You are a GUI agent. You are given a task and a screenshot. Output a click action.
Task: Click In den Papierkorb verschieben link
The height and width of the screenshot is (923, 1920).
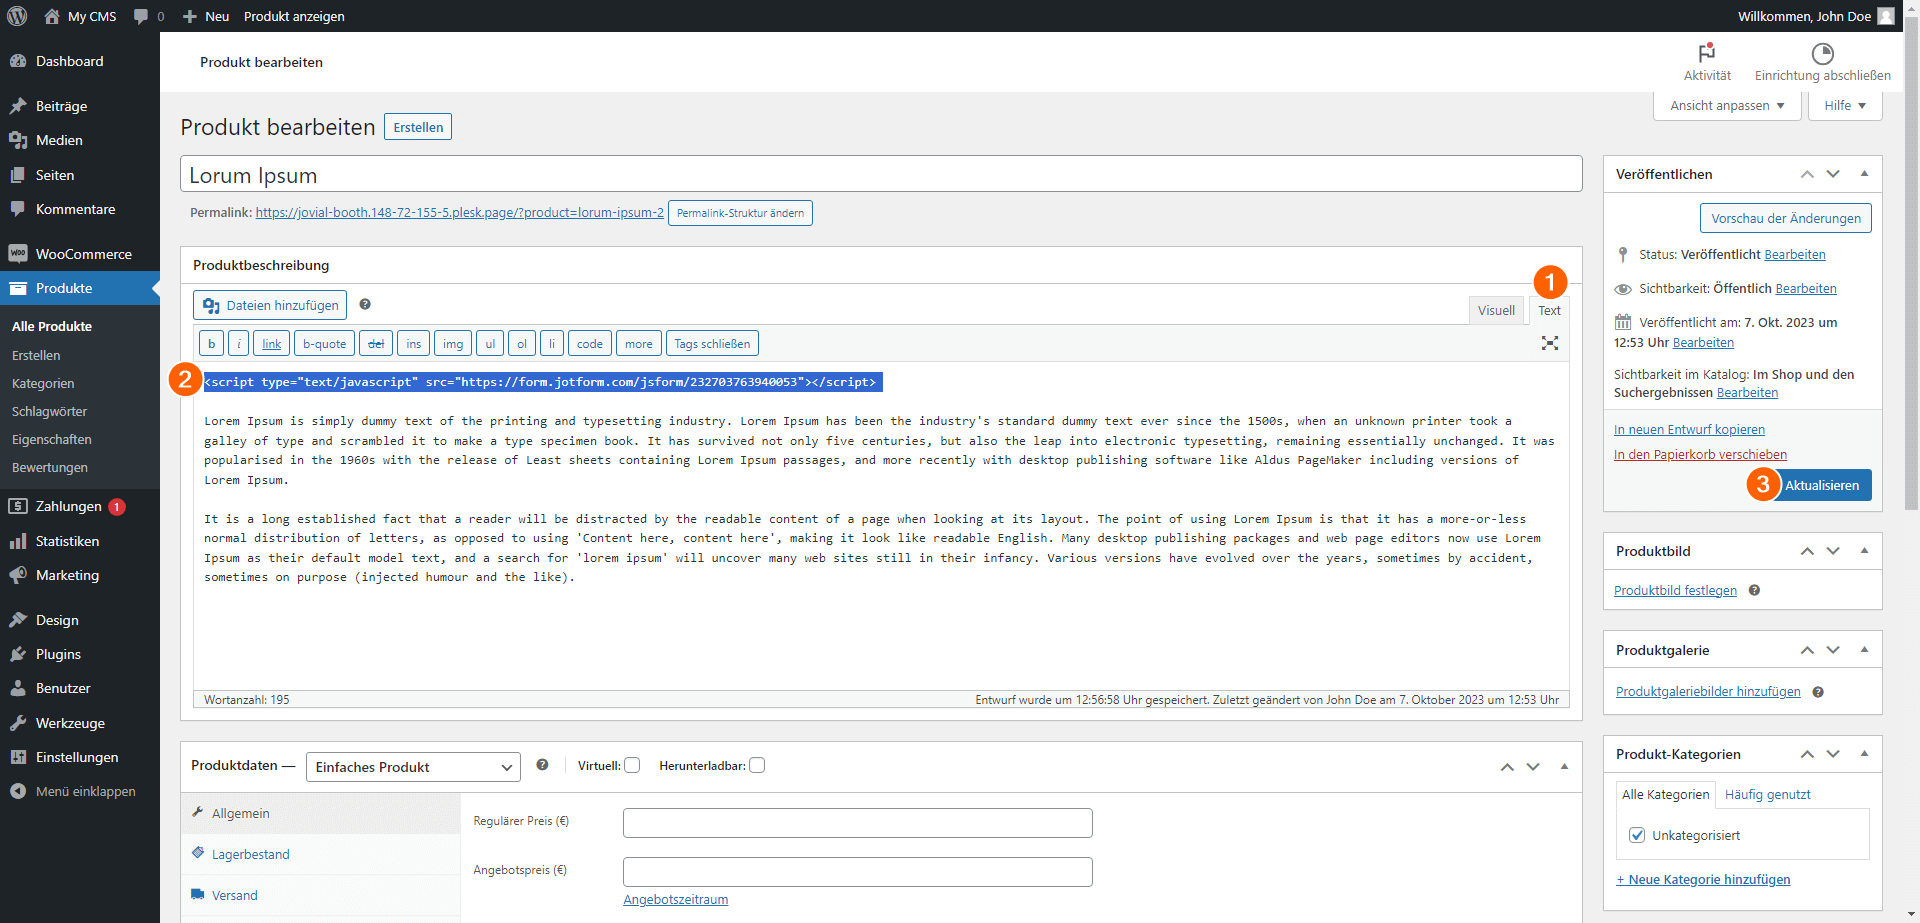(1700, 455)
